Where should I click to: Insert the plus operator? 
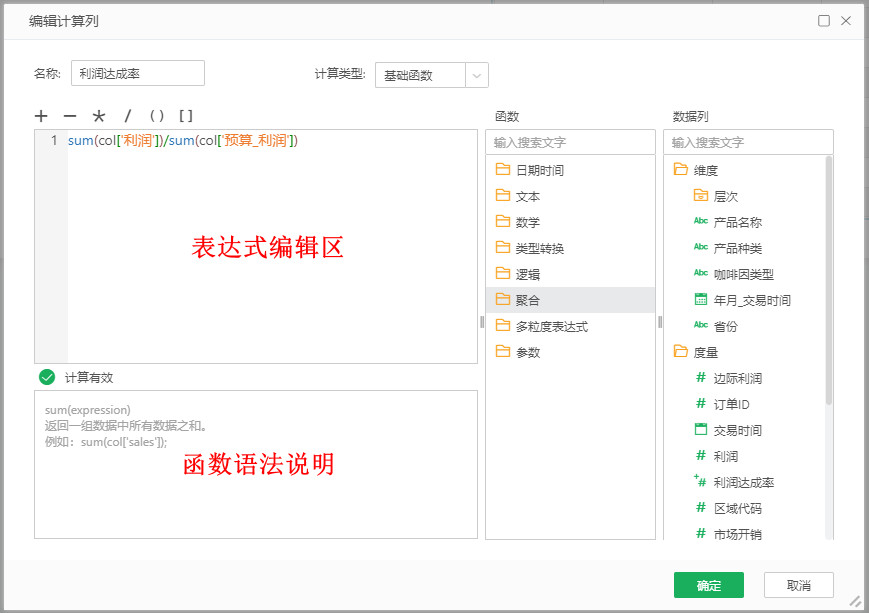tap(41, 116)
